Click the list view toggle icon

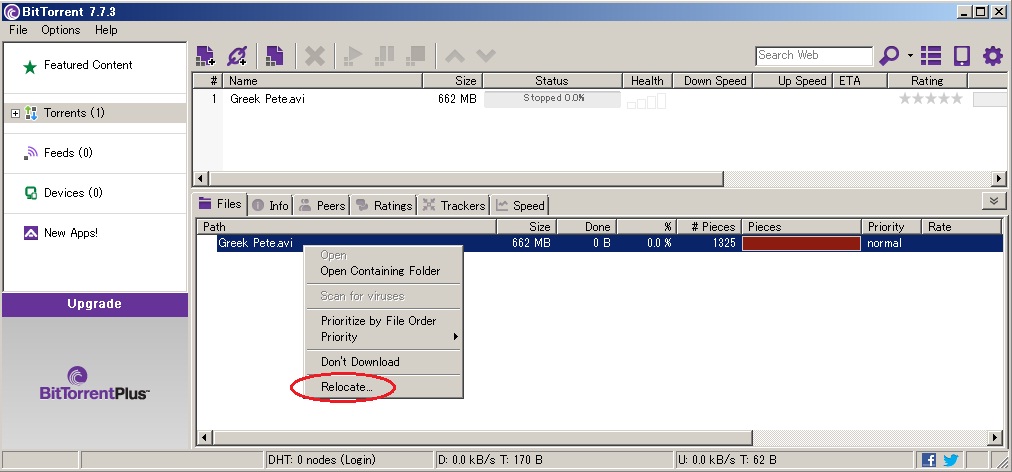click(x=931, y=56)
